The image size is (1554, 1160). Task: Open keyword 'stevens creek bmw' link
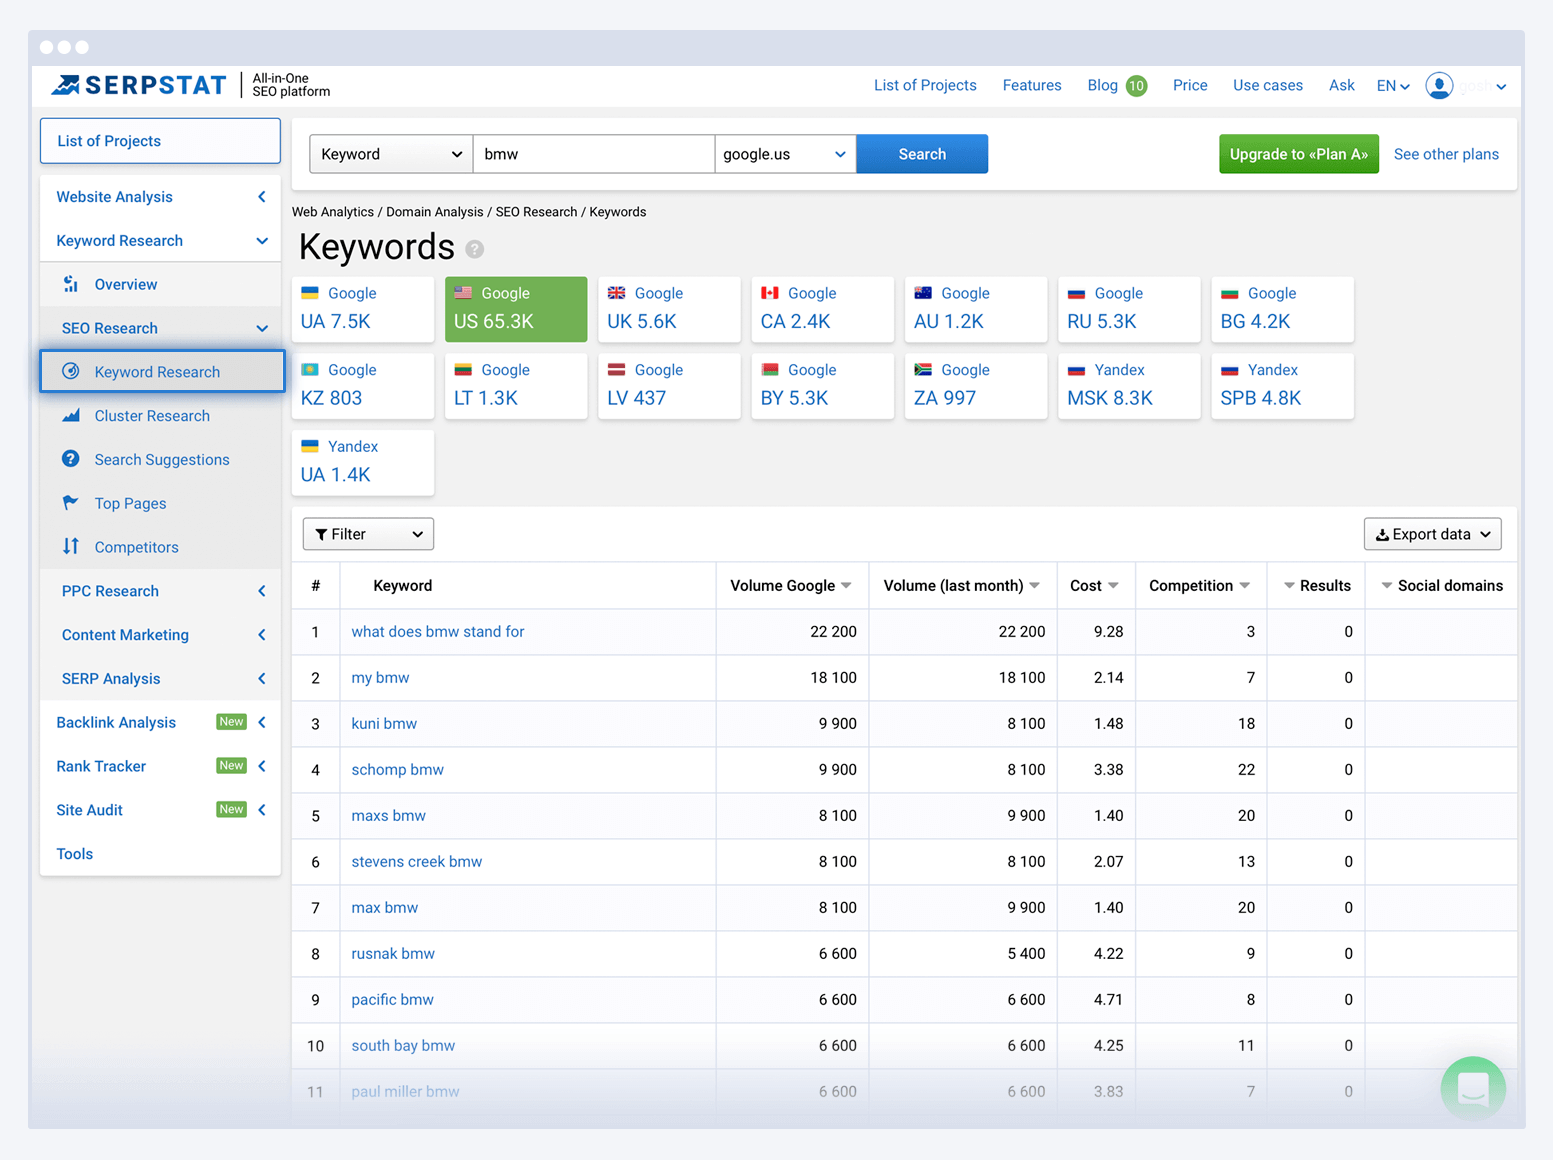tap(417, 861)
